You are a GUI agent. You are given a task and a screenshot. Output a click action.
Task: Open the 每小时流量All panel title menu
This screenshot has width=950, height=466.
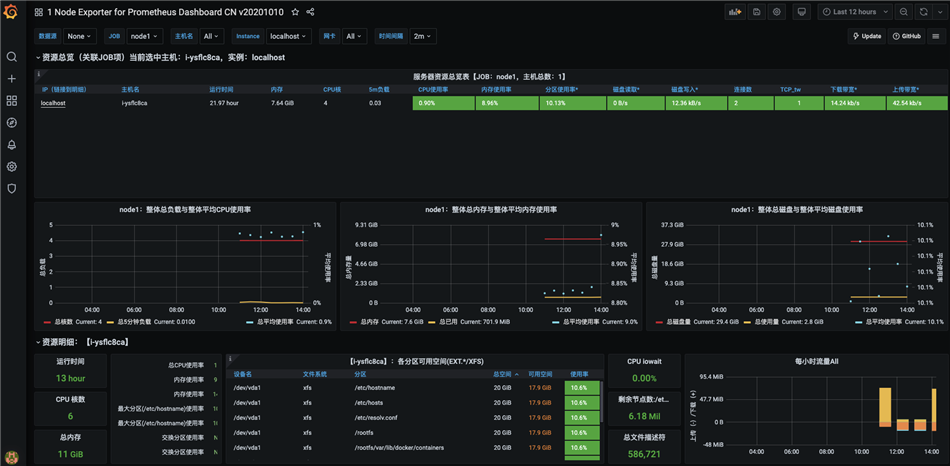[x=817, y=361]
